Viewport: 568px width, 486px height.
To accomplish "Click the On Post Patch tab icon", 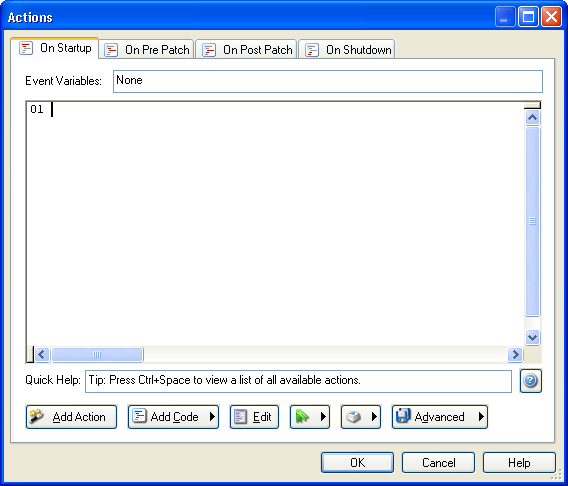I will (x=209, y=50).
